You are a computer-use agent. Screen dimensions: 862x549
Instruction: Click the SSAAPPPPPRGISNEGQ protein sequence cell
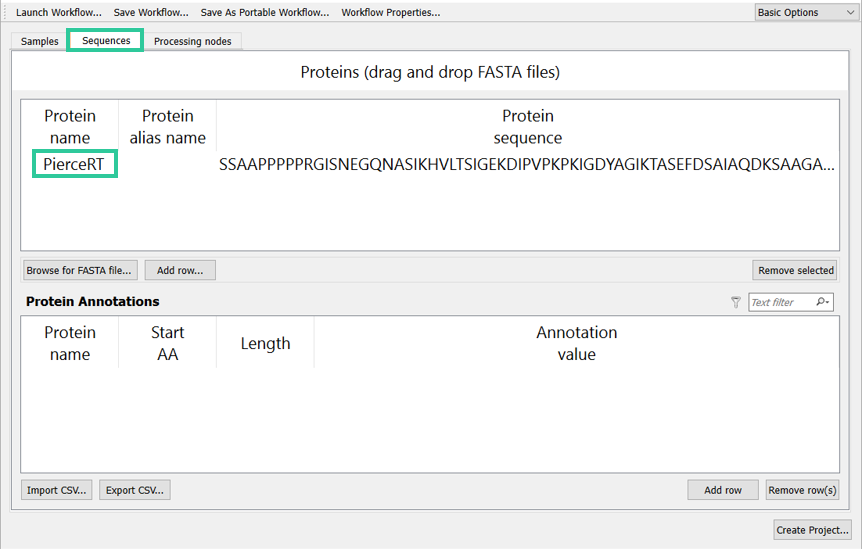tap(527, 164)
